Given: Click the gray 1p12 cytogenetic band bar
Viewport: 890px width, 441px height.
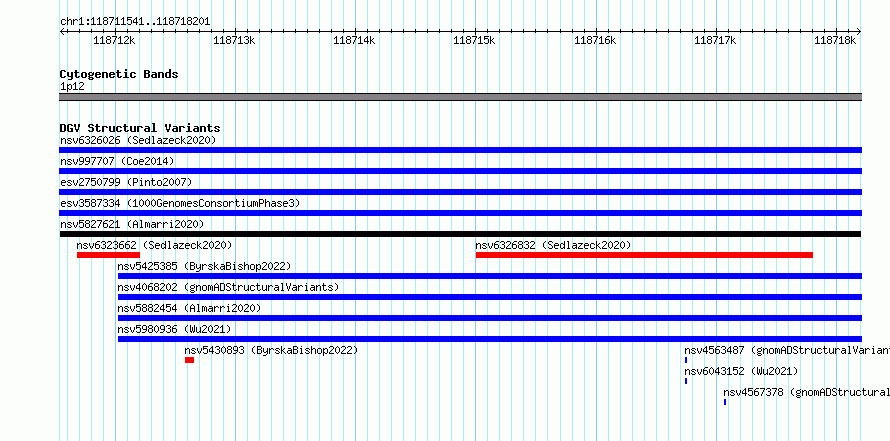Looking at the screenshot, I should coord(460,97).
